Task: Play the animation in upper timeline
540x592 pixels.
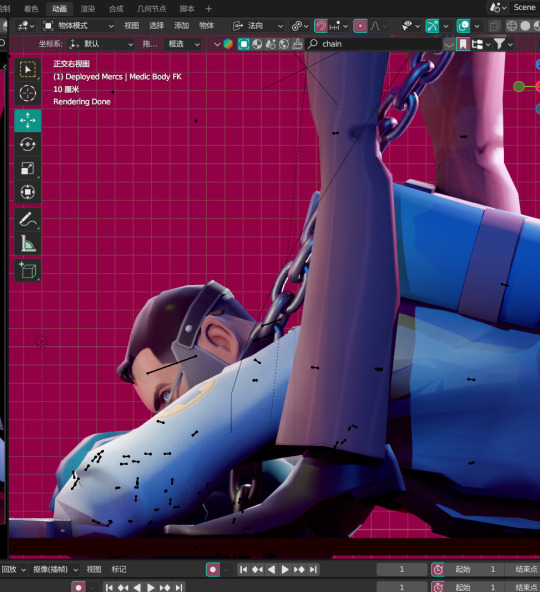Action: click(x=285, y=569)
